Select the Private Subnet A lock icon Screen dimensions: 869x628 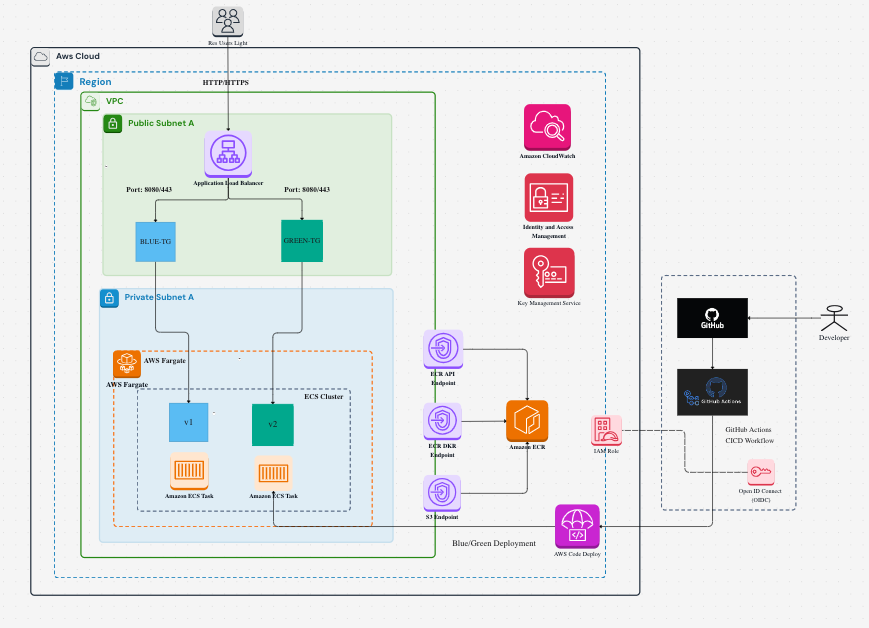(x=109, y=298)
